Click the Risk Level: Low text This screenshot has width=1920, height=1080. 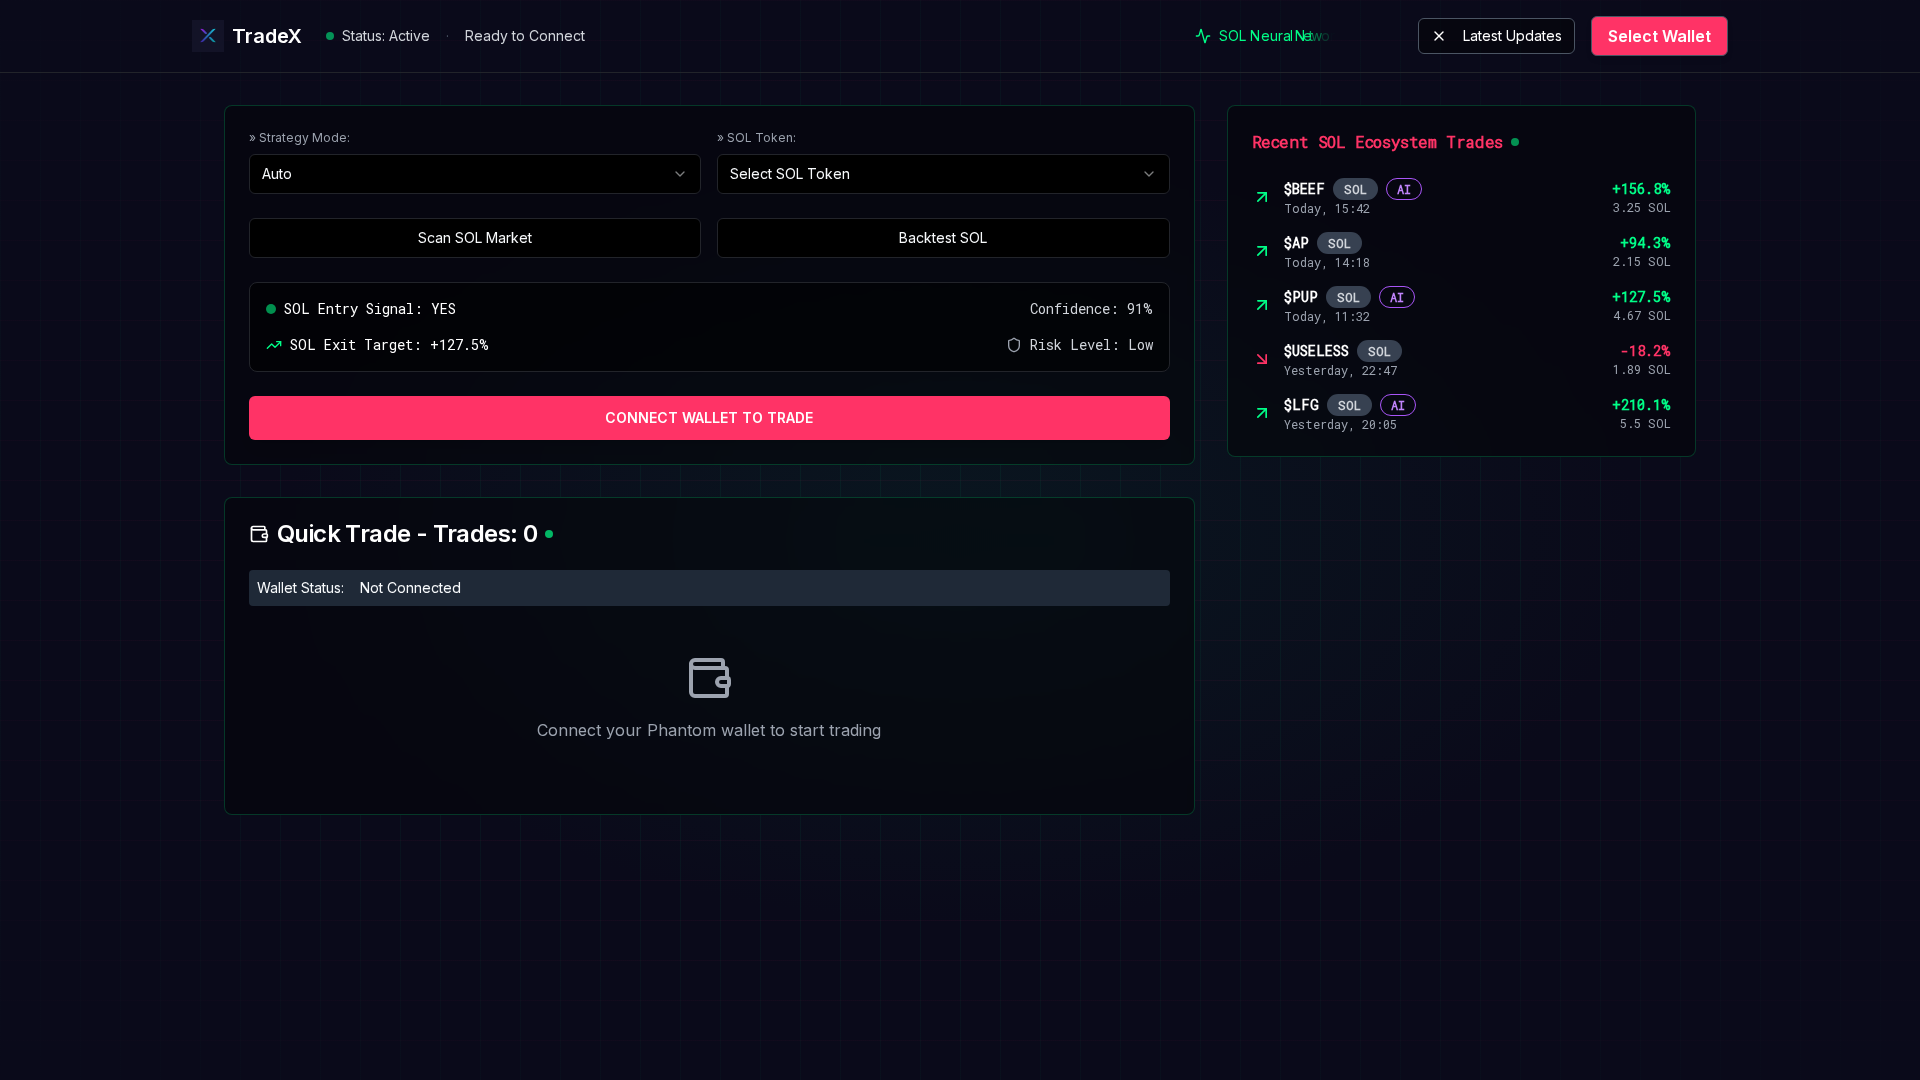(x=1091, y=345)
